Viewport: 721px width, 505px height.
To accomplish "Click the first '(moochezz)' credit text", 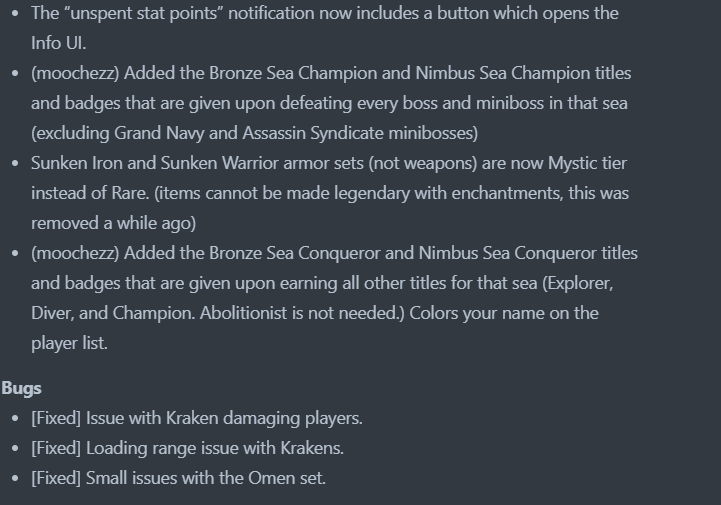I will point(75,74).
